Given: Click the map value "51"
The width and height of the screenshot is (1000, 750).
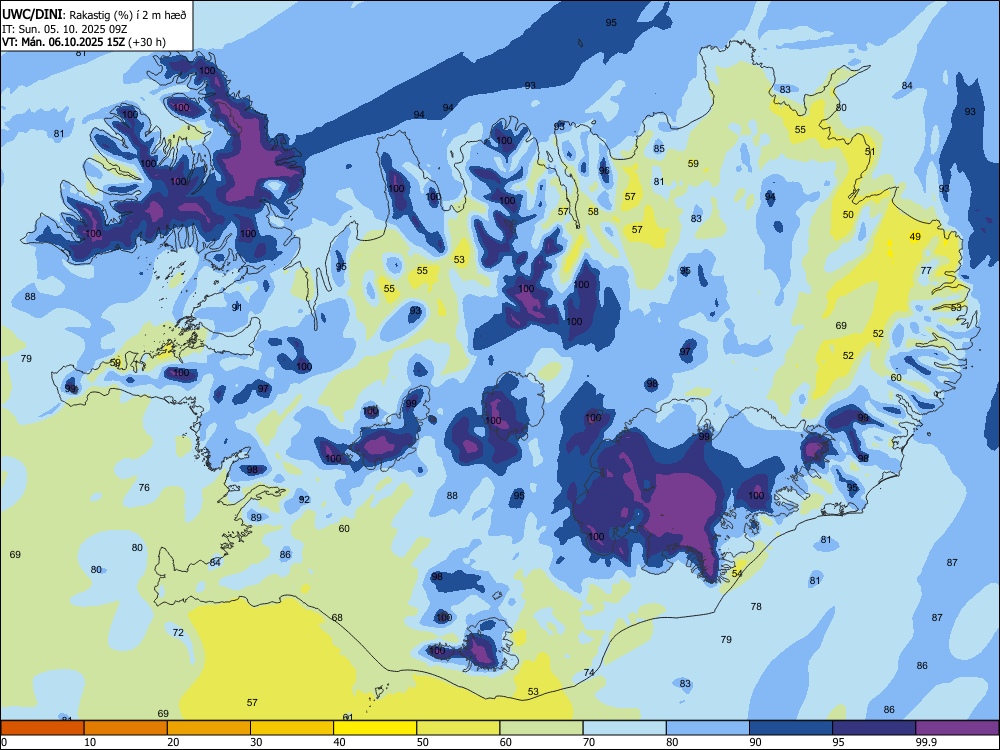Looking at the screenshot, I should point(870,152).
